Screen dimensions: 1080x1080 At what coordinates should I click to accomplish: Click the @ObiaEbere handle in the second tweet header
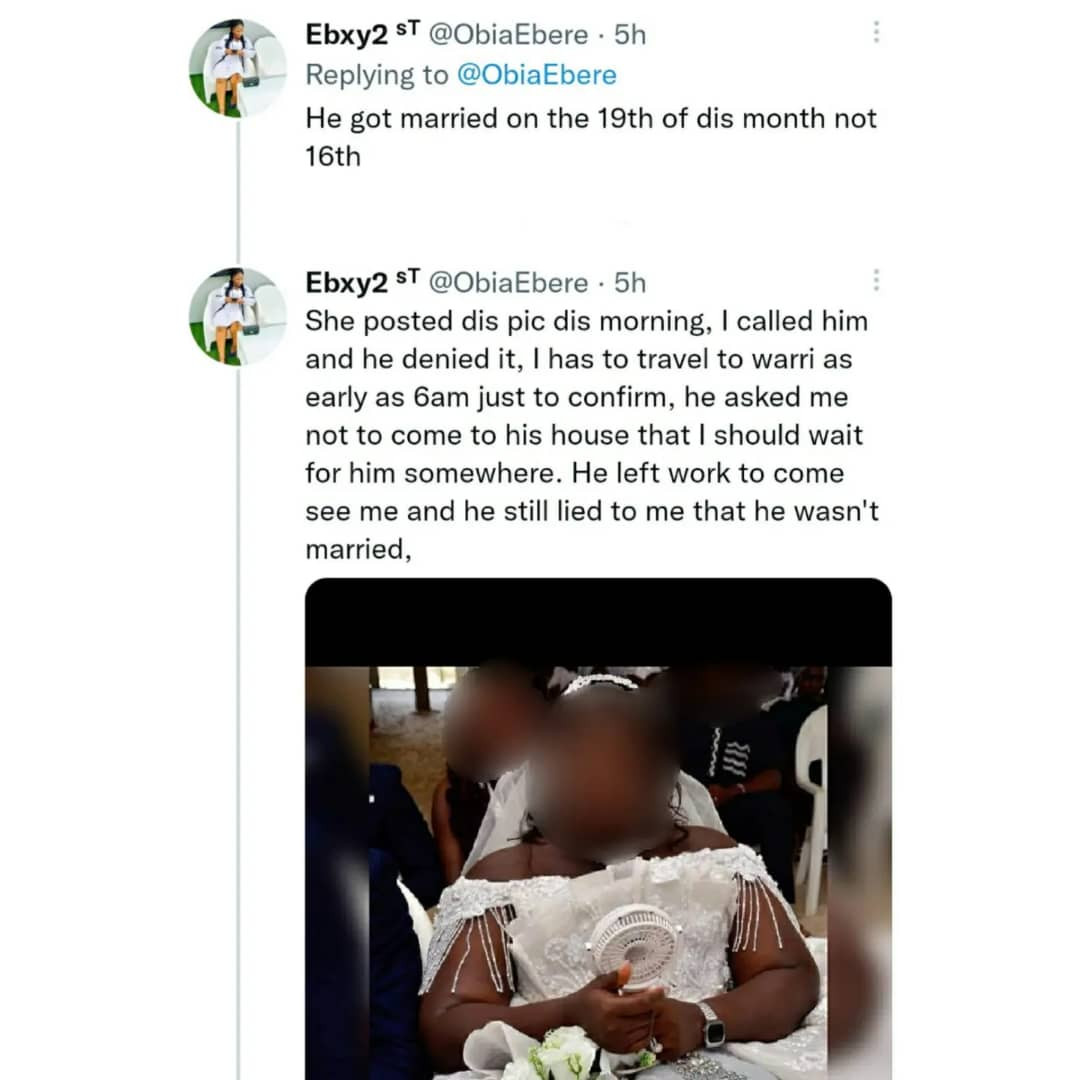(x=508, y=283)
